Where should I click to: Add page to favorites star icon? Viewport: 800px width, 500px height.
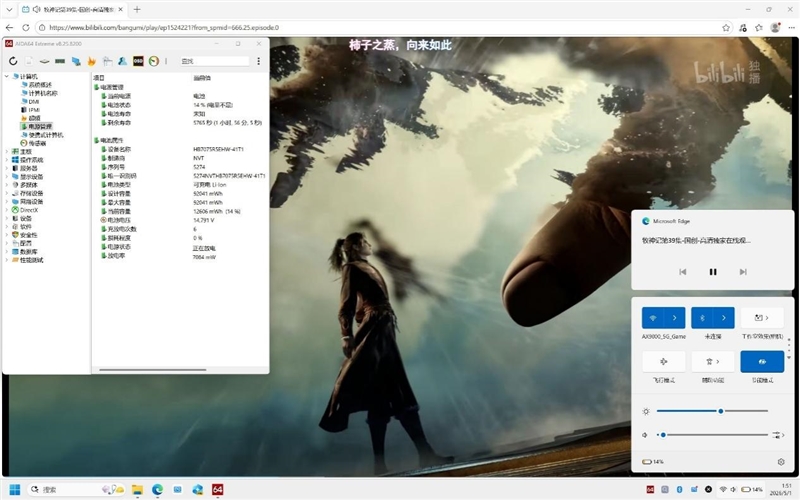click(726, 28)
